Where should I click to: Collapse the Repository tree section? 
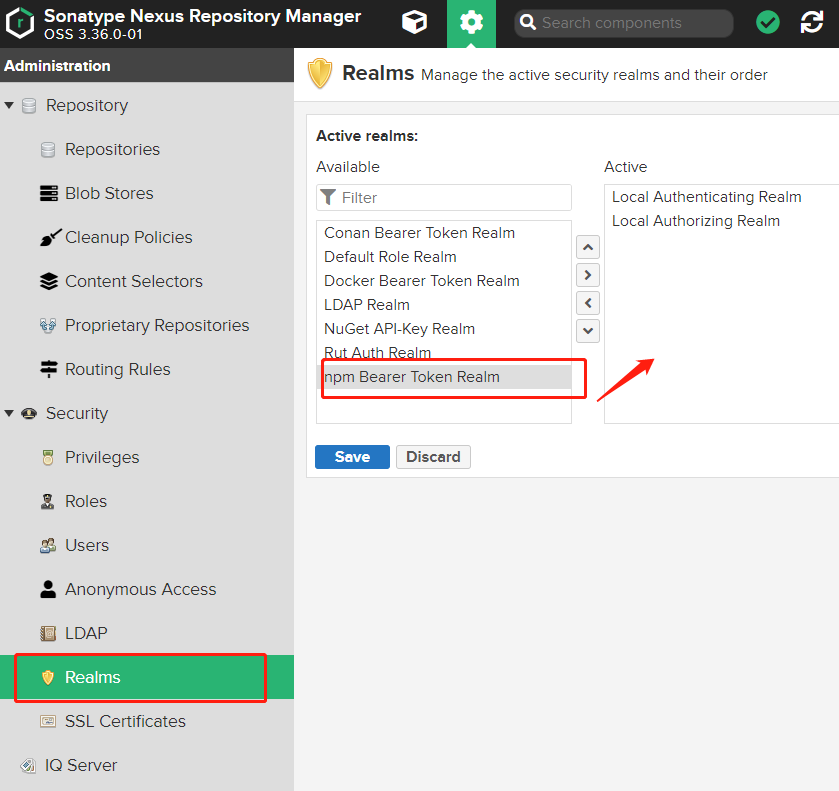[9, 105]
